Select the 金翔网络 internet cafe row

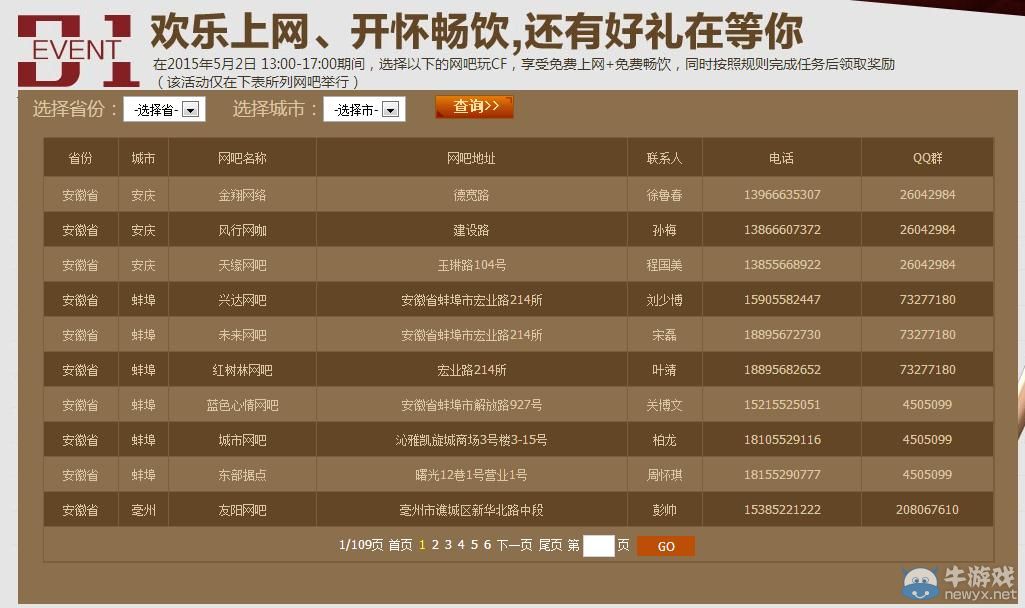click(x=243, y=194)
